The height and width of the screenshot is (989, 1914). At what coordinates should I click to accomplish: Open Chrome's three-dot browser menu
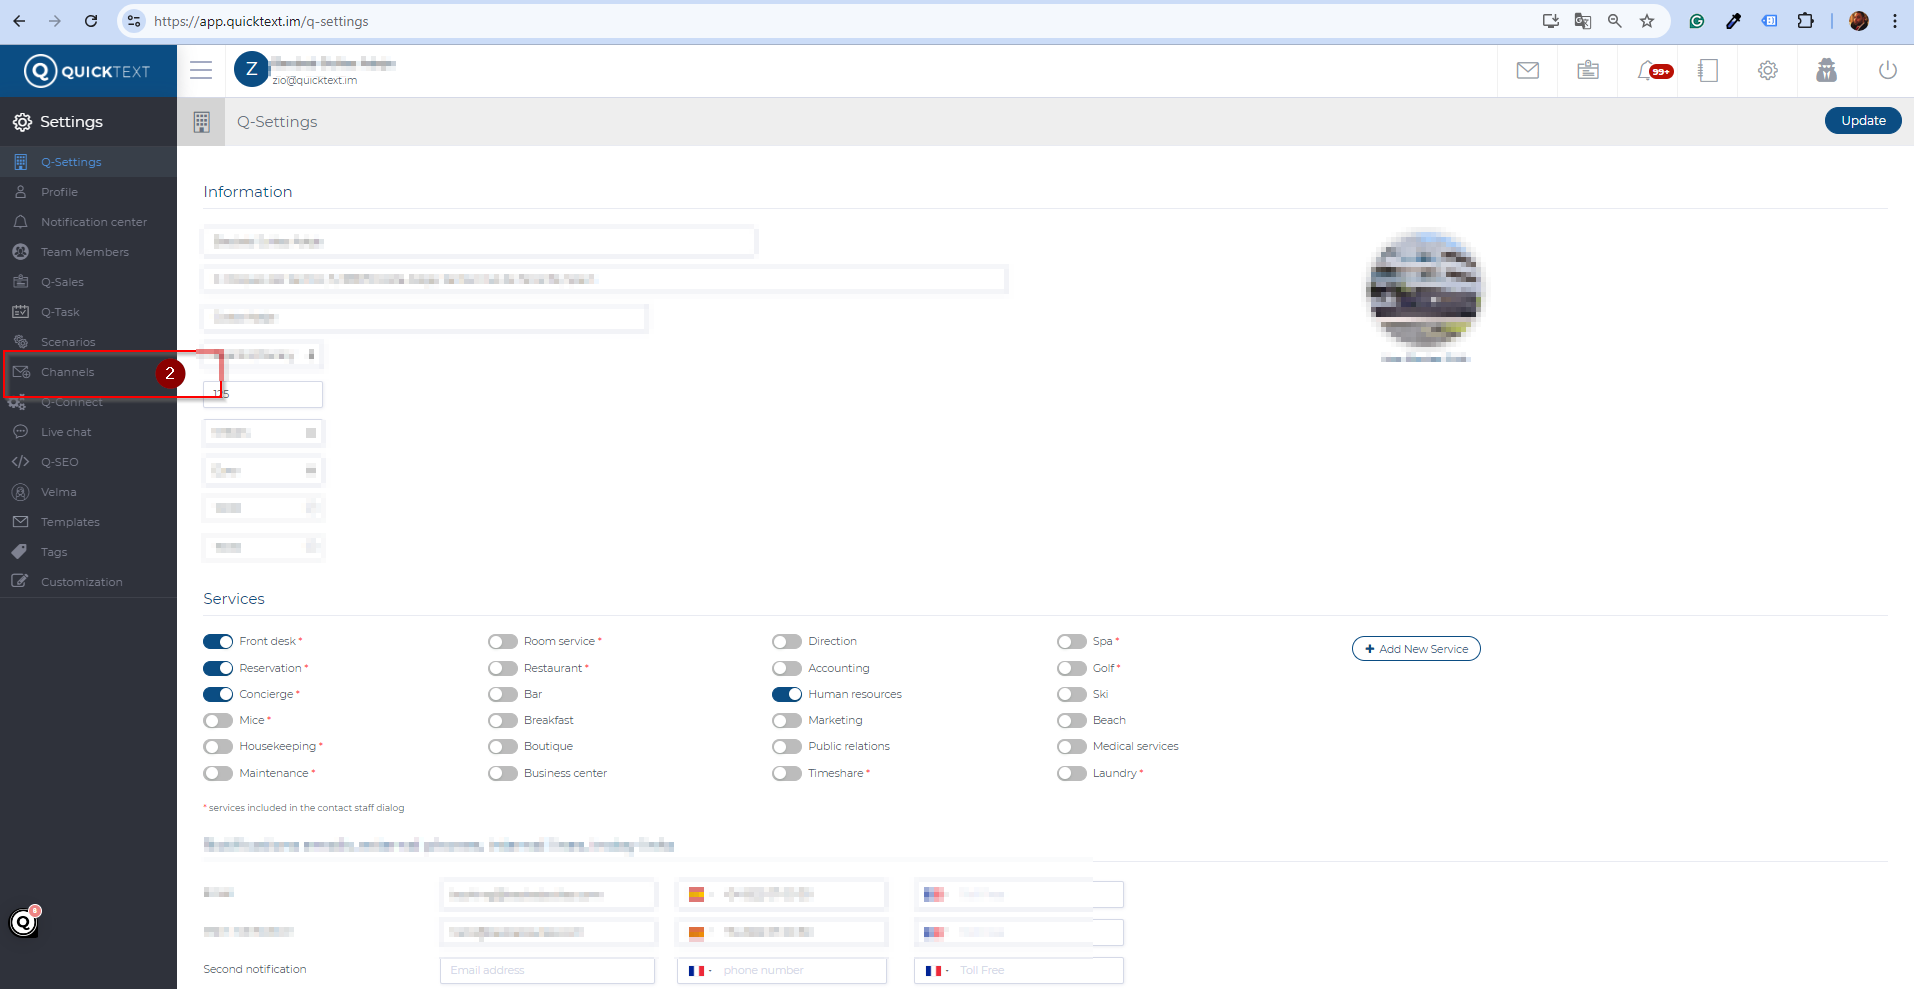point(1894,21)
